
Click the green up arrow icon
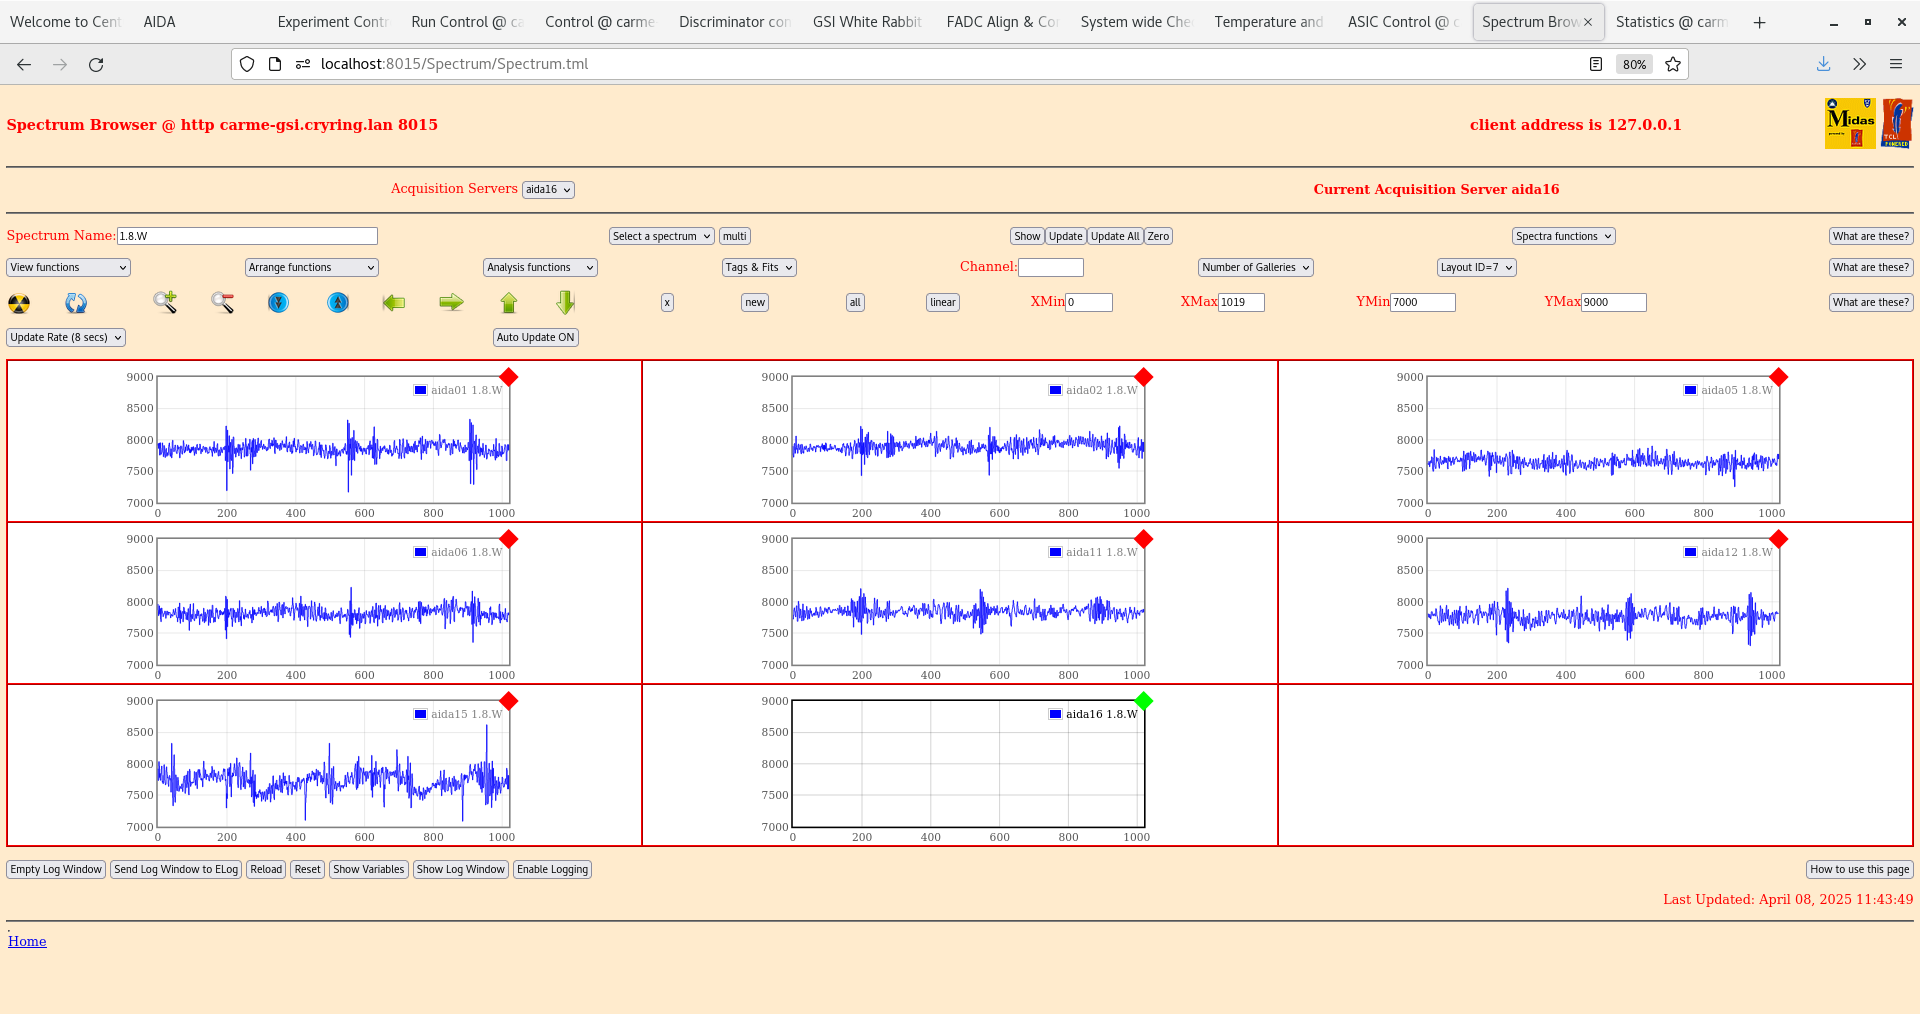click(509, 302)
